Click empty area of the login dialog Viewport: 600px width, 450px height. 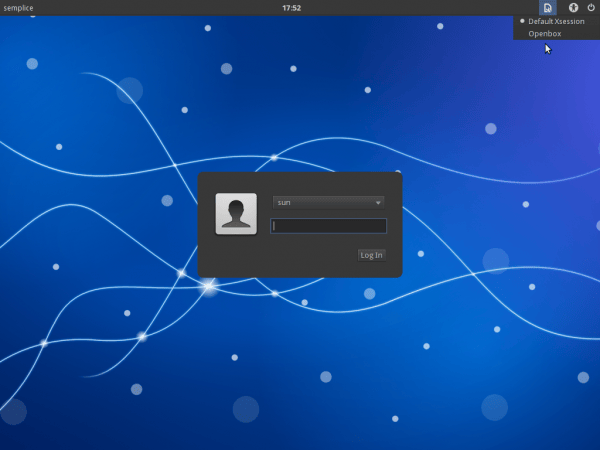point(300,185)
